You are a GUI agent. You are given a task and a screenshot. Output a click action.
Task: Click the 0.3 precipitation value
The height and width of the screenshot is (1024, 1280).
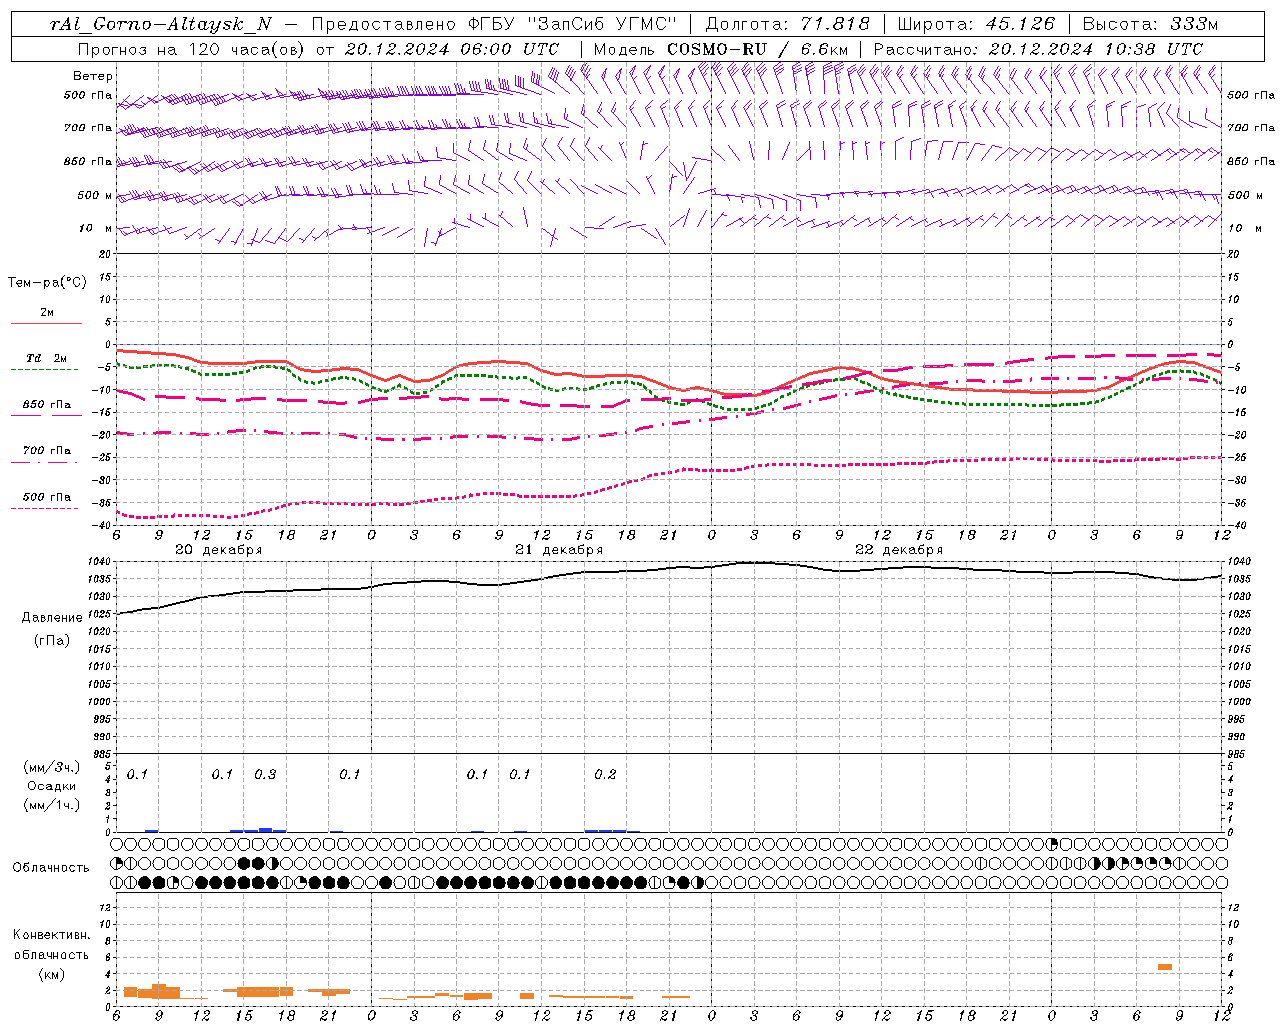265,775
